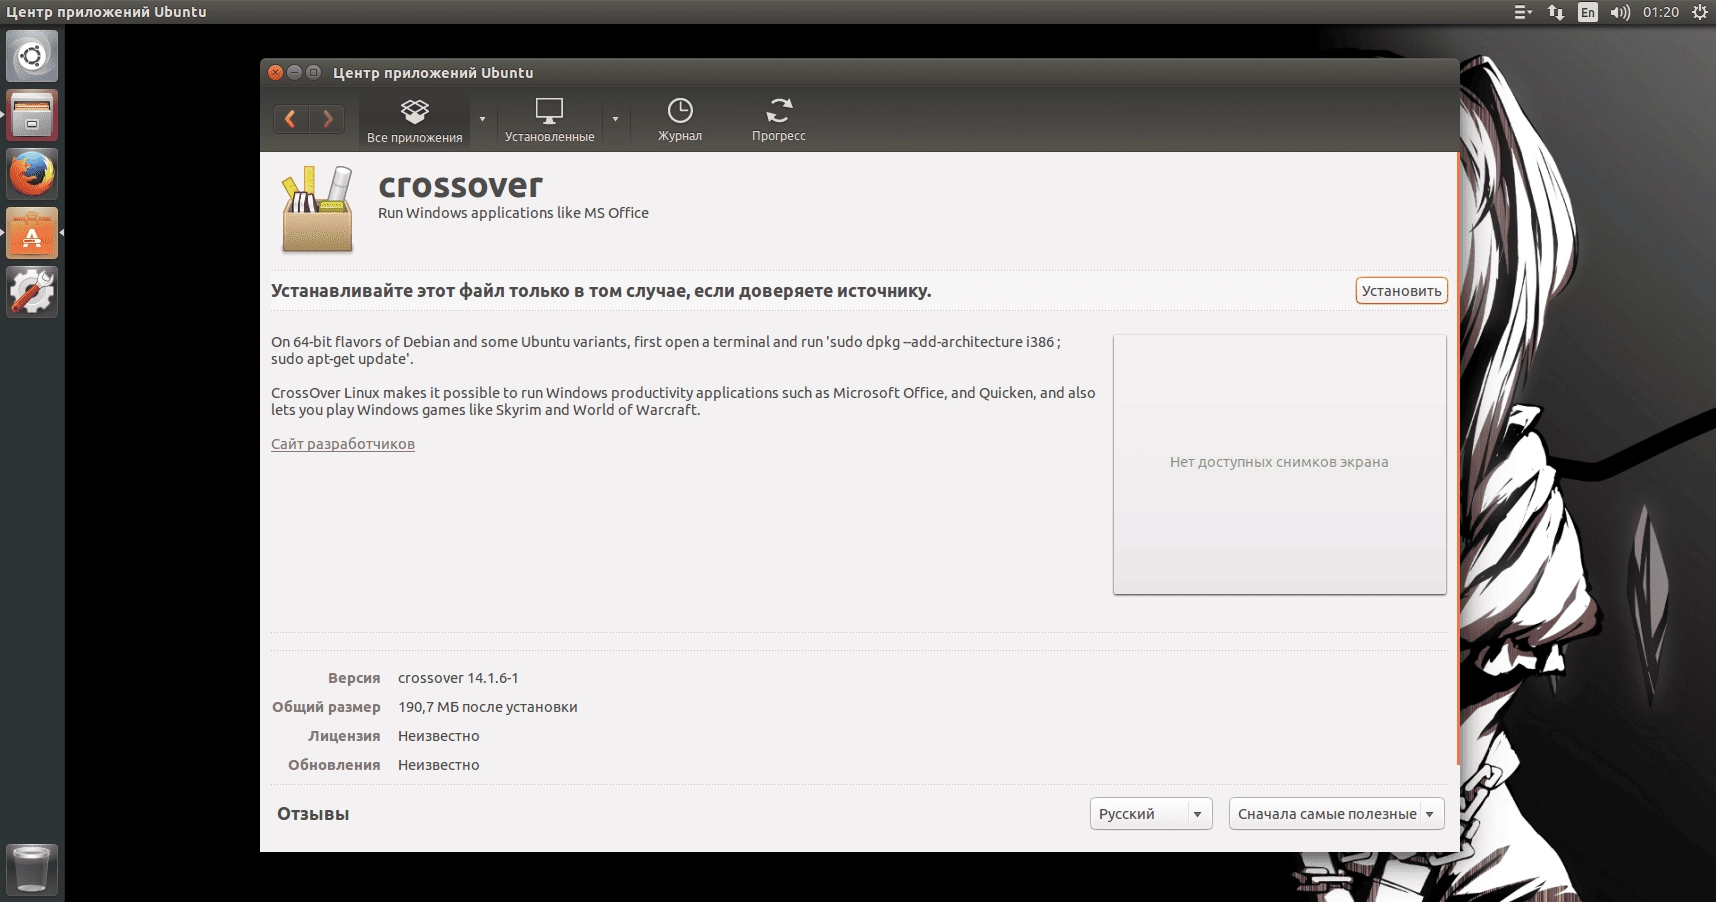
Task: Open the Ubuntu Dash launcher icon
Action: [x=32, y=56]
